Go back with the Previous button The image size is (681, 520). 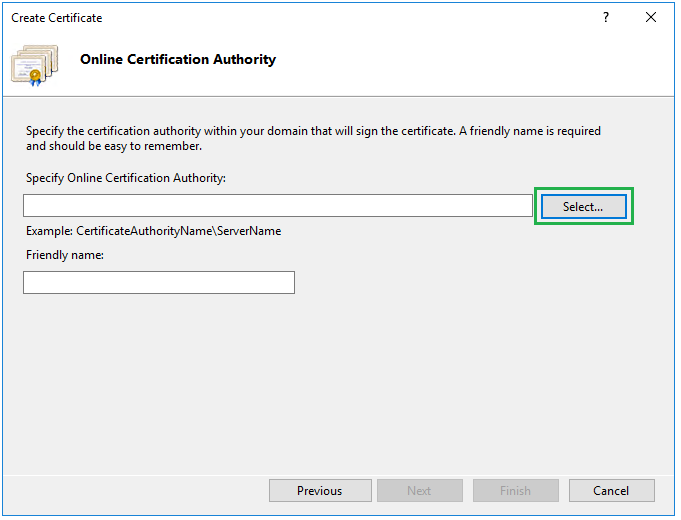320,490
